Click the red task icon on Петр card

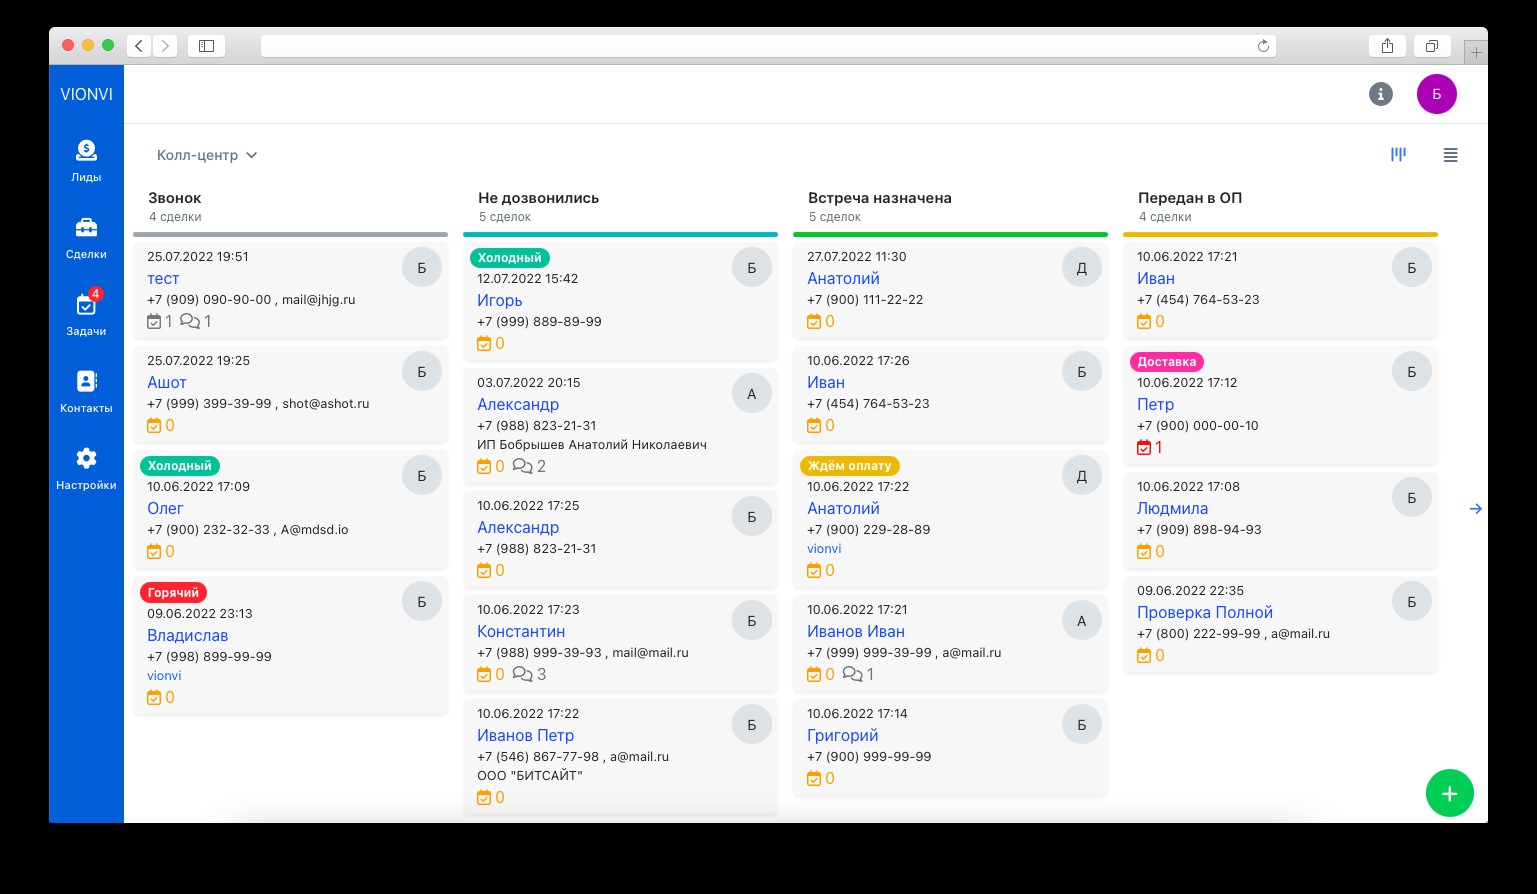(x=1144, y=448)
